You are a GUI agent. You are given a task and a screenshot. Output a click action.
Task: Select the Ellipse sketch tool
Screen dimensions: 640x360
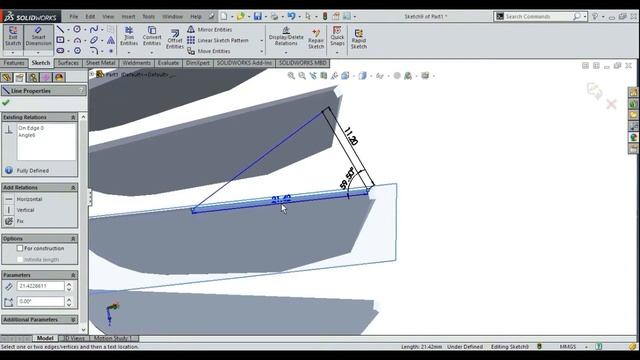click(93, 40)
